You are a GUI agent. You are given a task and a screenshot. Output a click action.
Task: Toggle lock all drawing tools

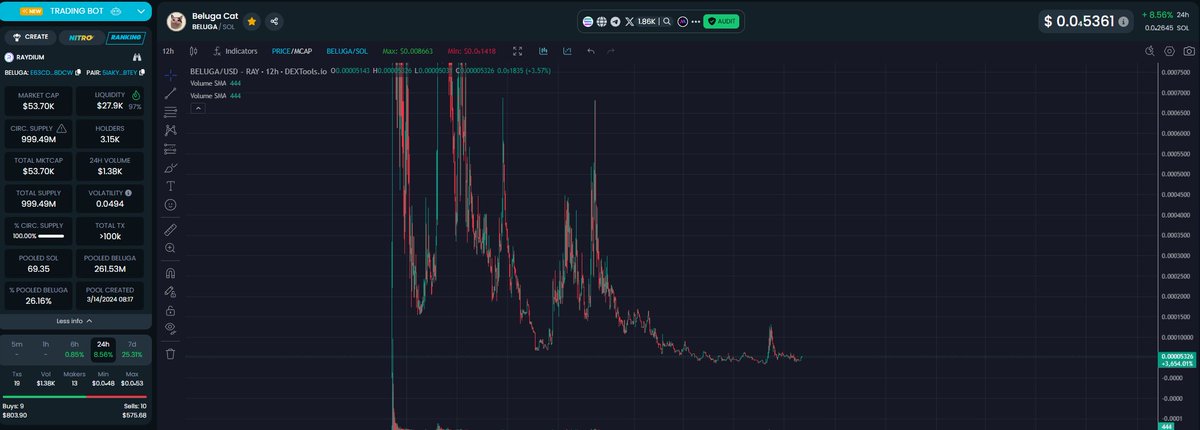170,310
